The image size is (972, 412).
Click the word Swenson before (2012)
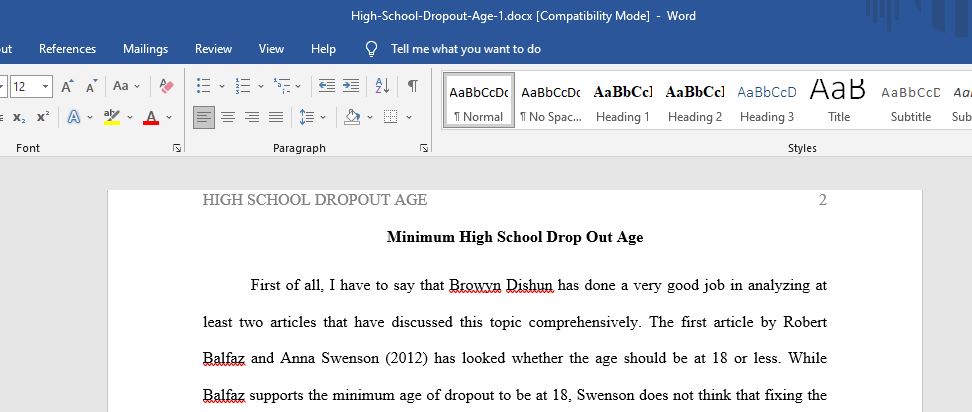tap(348, 358)
